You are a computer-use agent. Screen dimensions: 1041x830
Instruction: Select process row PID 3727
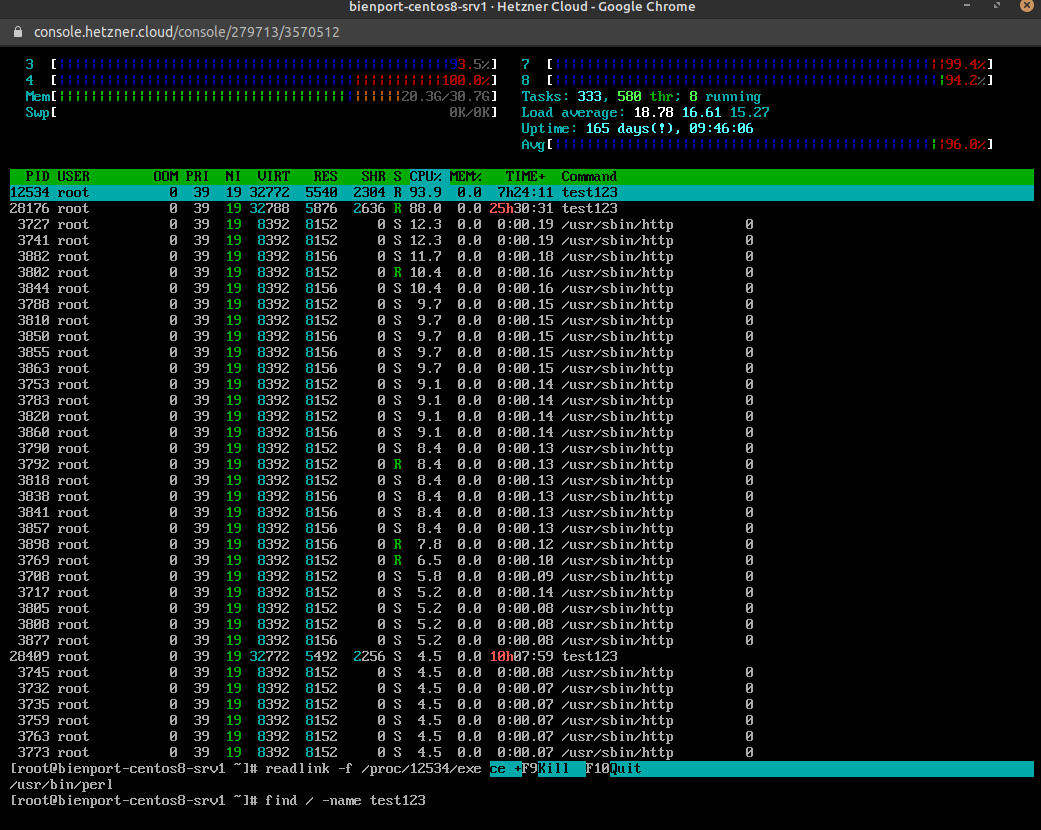pyautogui.click(x=521, y=224)
